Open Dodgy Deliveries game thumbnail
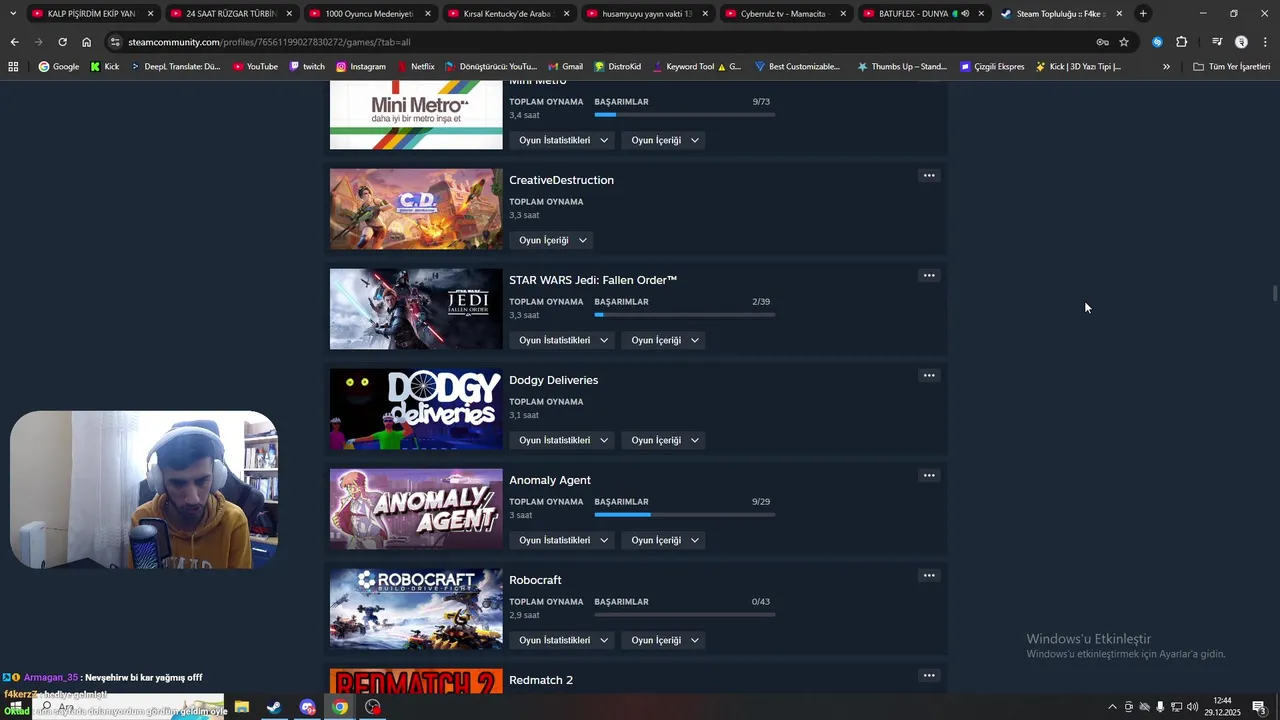 click(416, 409)
